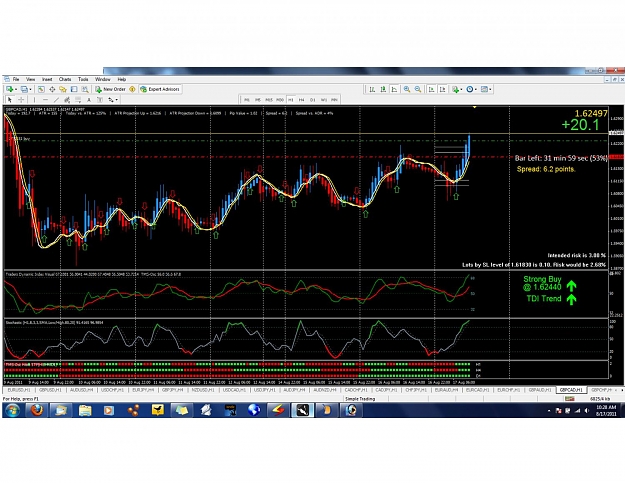
Task: Select the GBPCAD,H1 chart tab
Action: click(571, 390)
